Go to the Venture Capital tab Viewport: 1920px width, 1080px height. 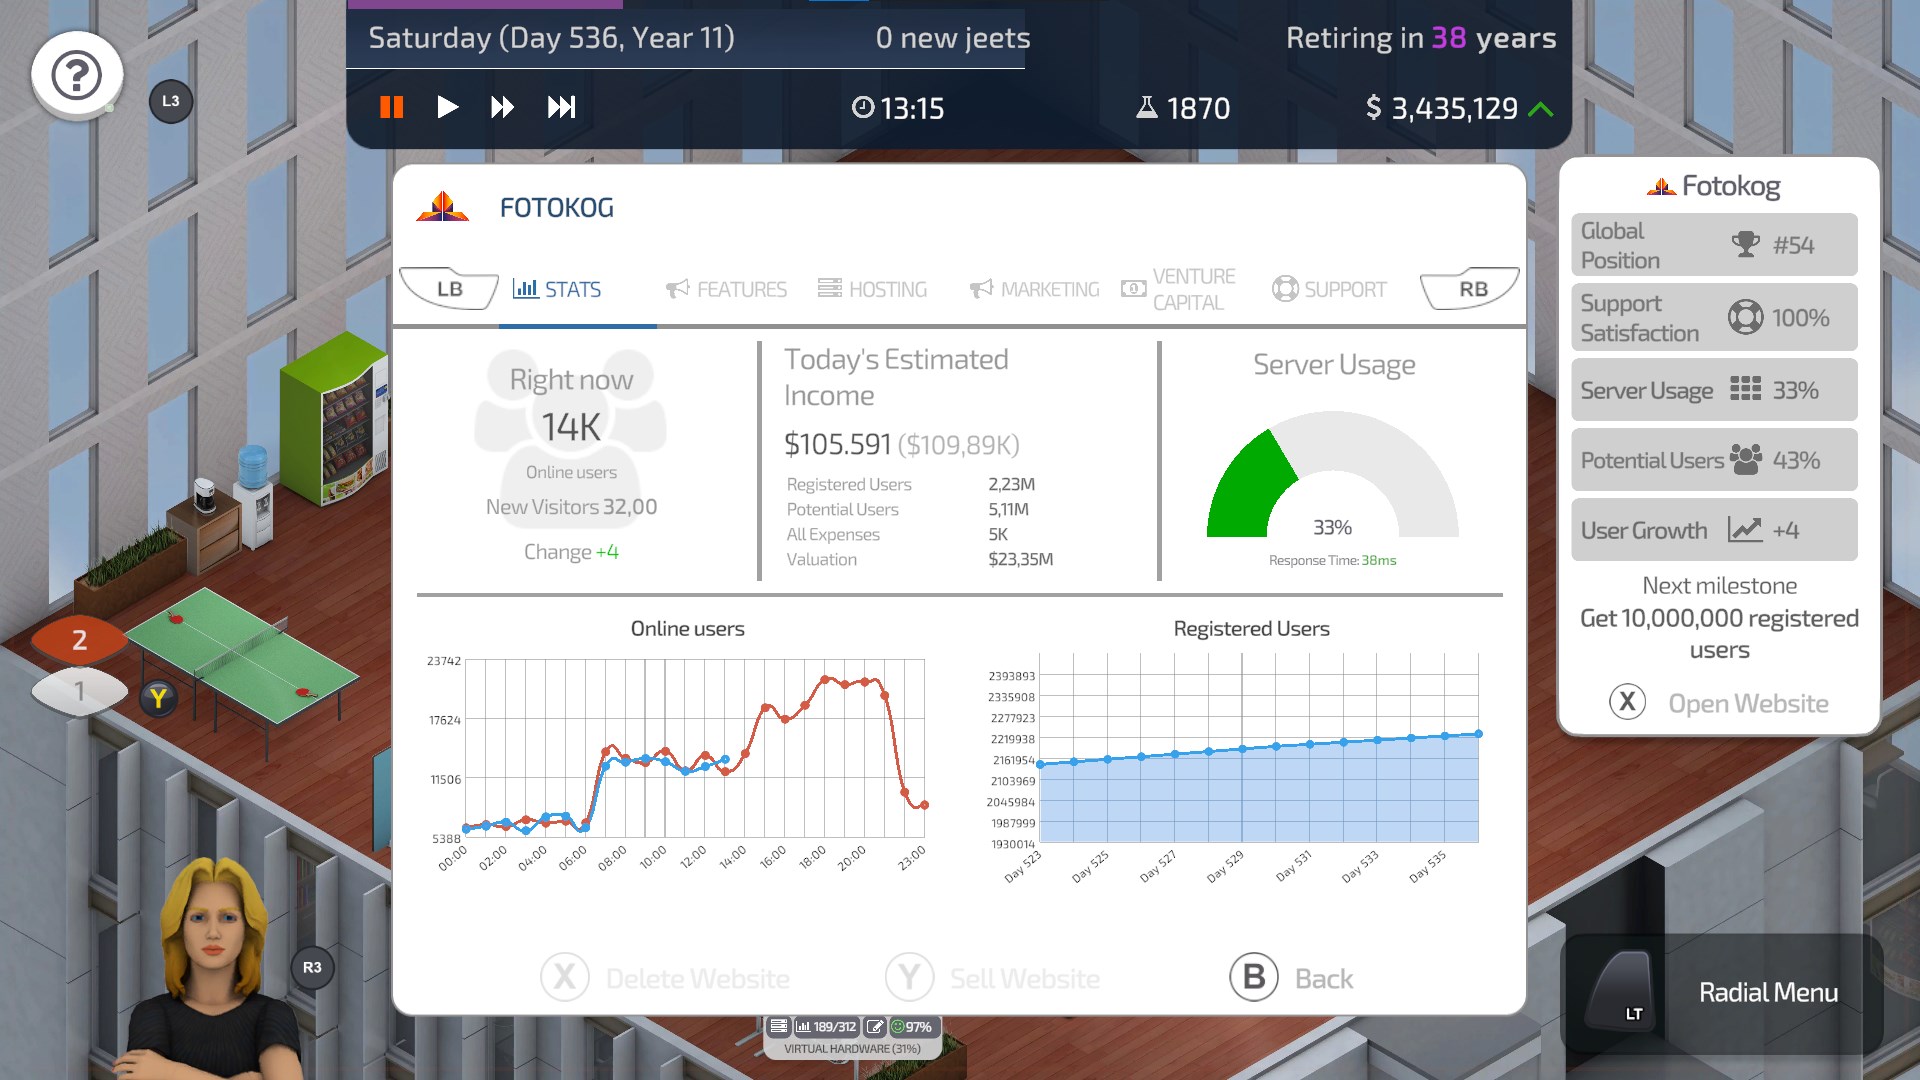[1180, 289]
